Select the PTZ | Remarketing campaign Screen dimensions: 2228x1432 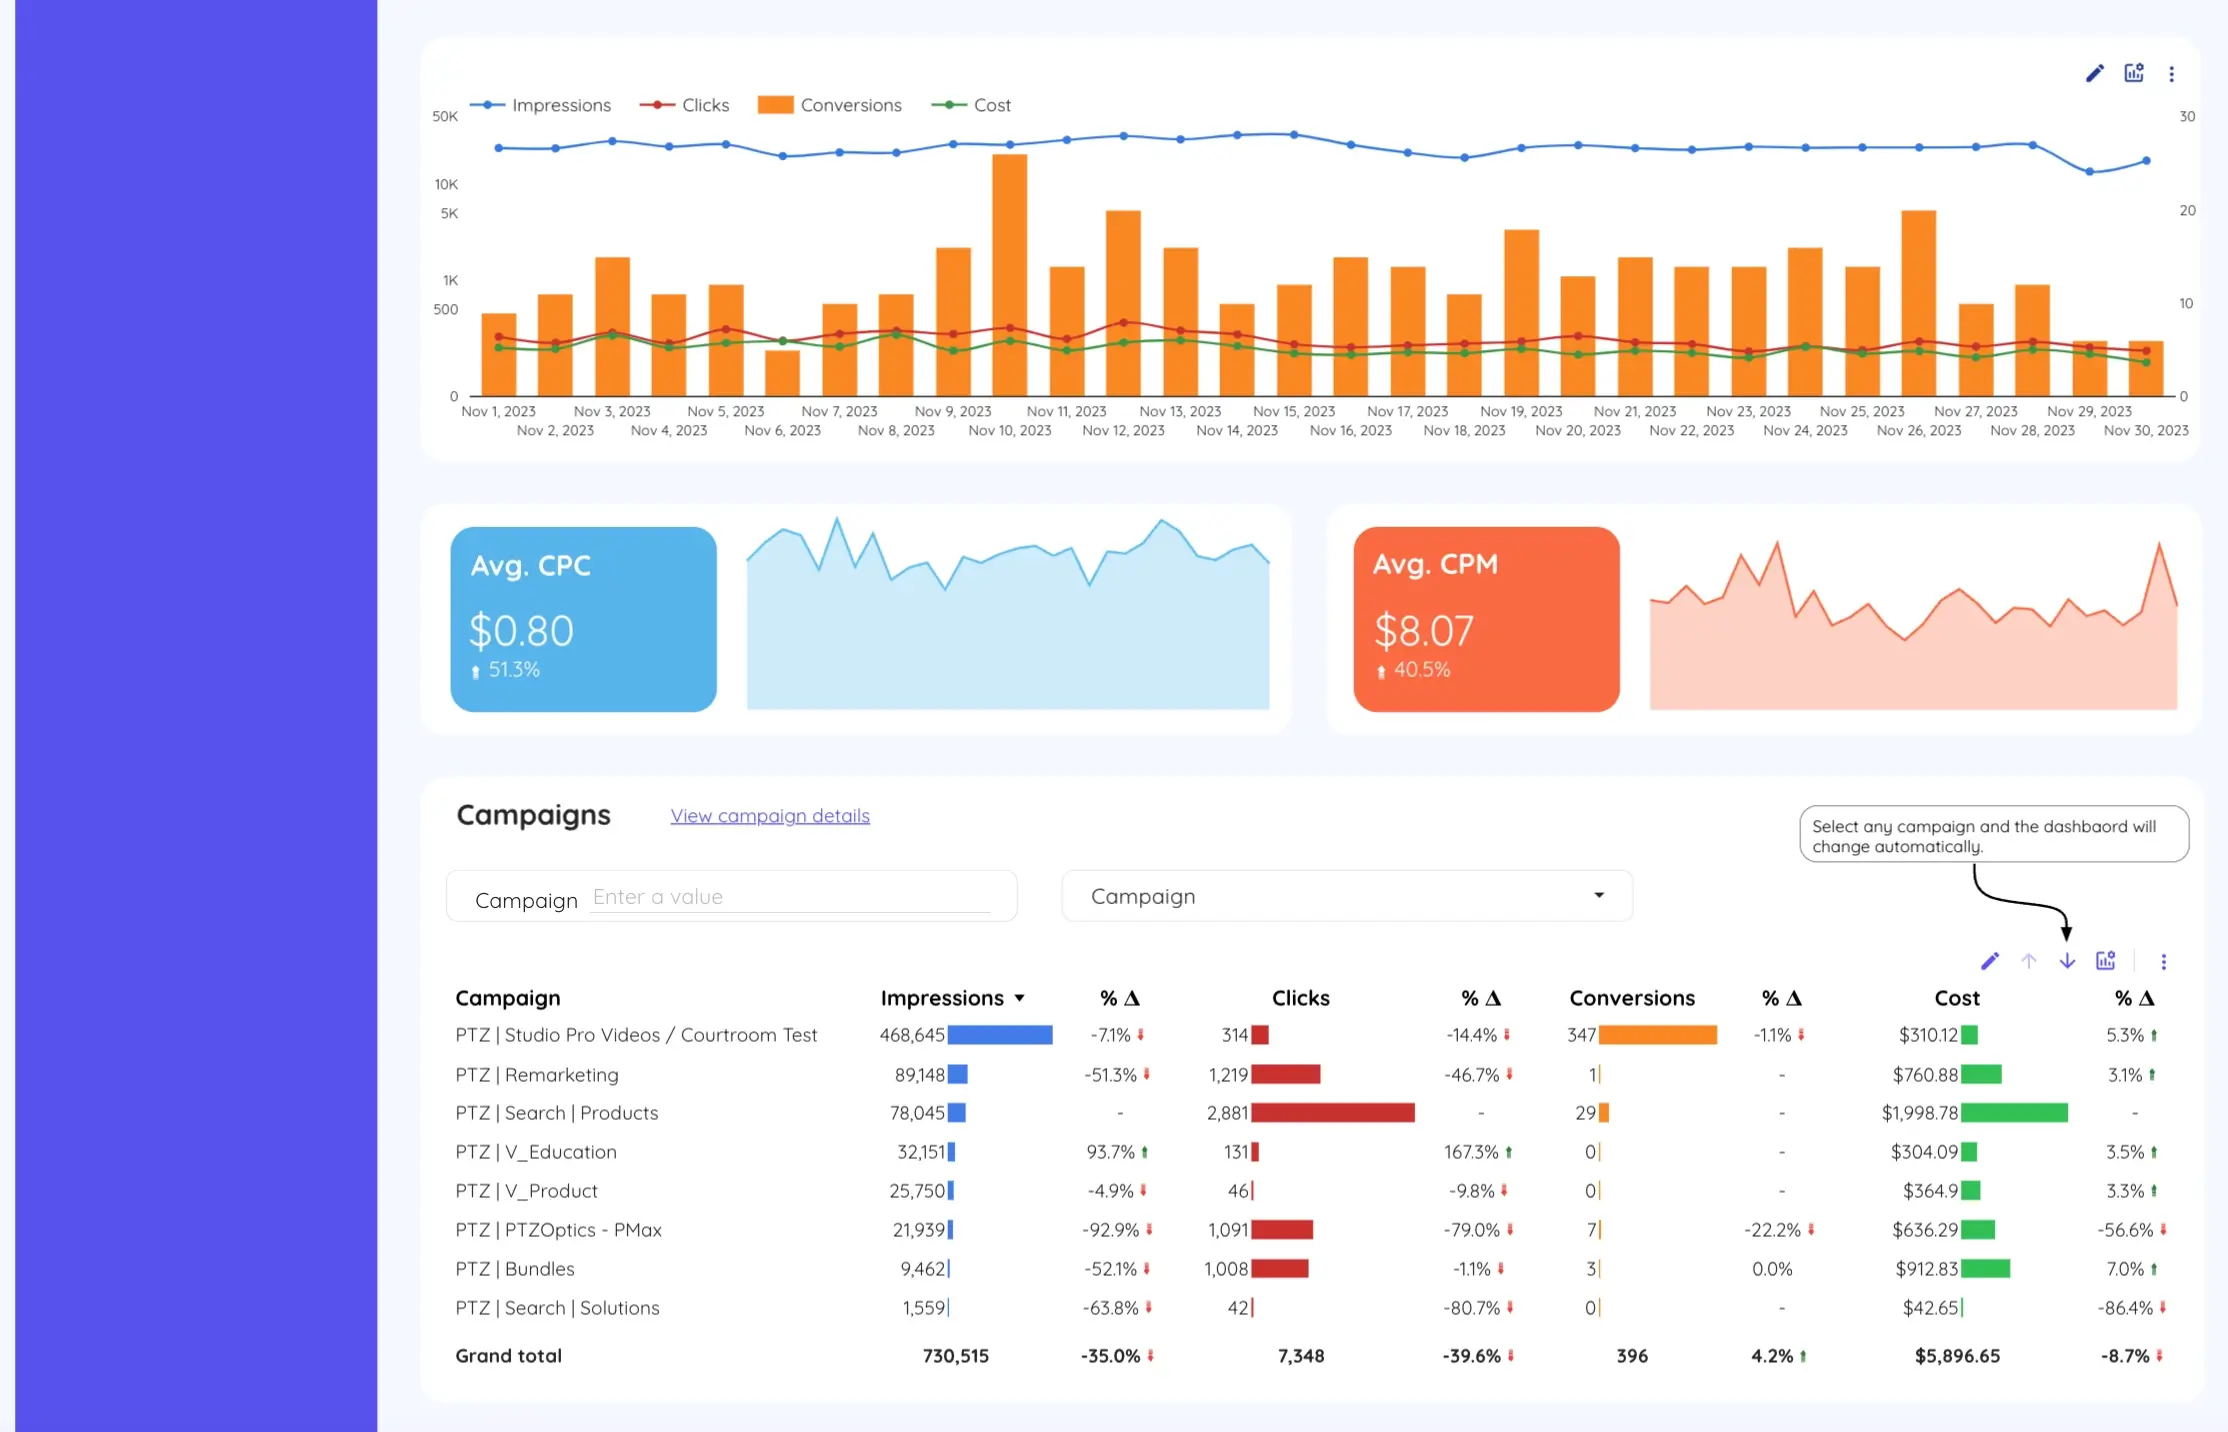click(x=537, y=1075)
